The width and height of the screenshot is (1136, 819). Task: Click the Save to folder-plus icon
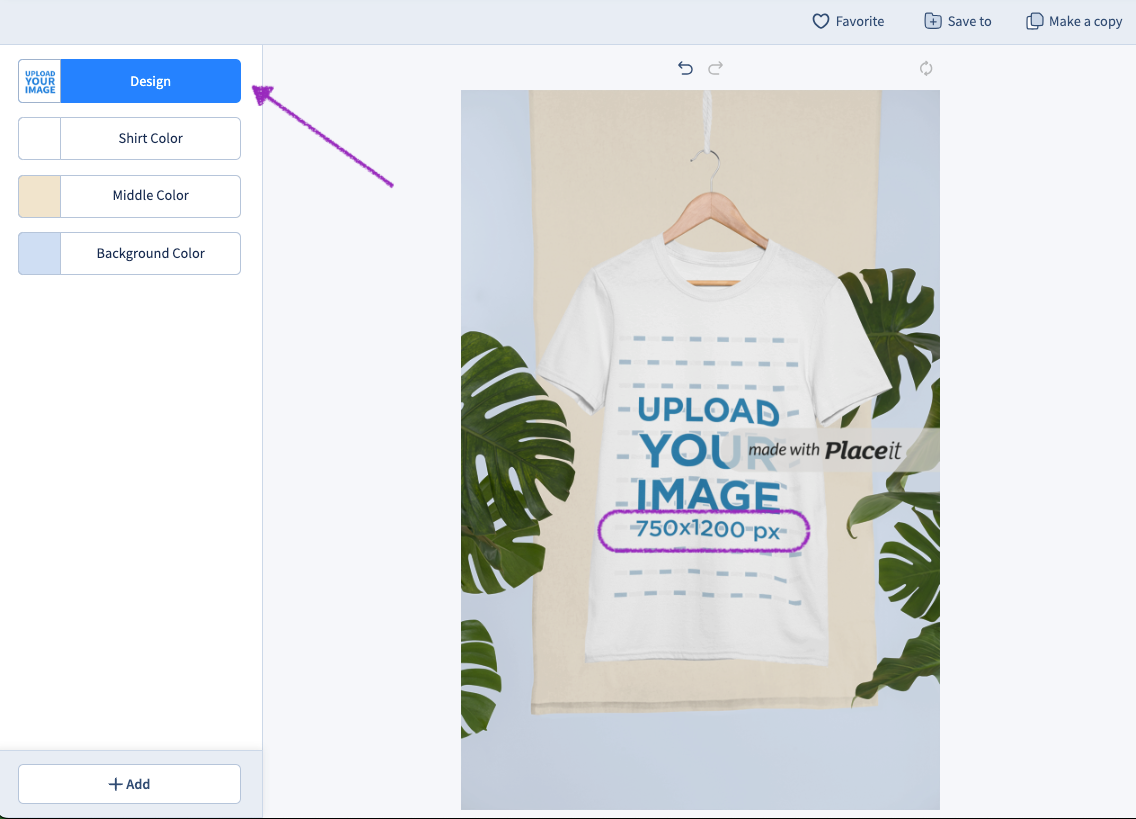point(932,21)
